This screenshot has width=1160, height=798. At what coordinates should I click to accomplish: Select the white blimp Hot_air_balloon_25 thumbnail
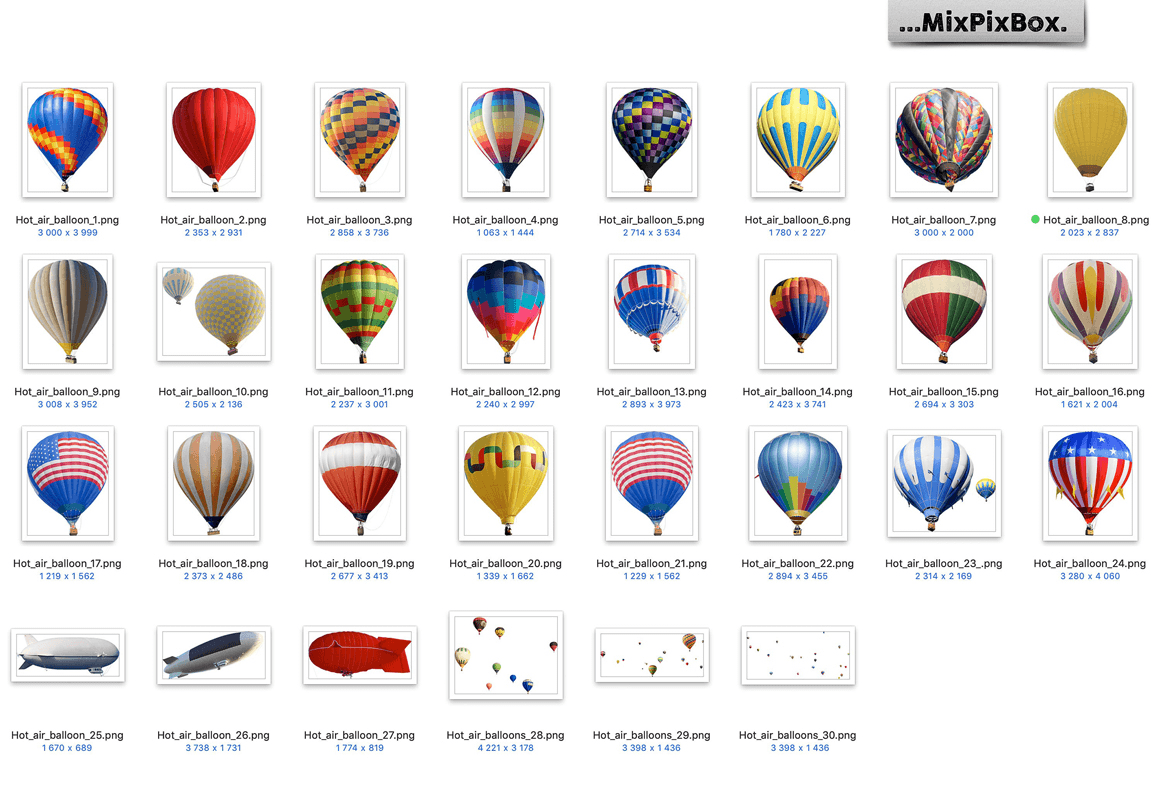(67, 655)
